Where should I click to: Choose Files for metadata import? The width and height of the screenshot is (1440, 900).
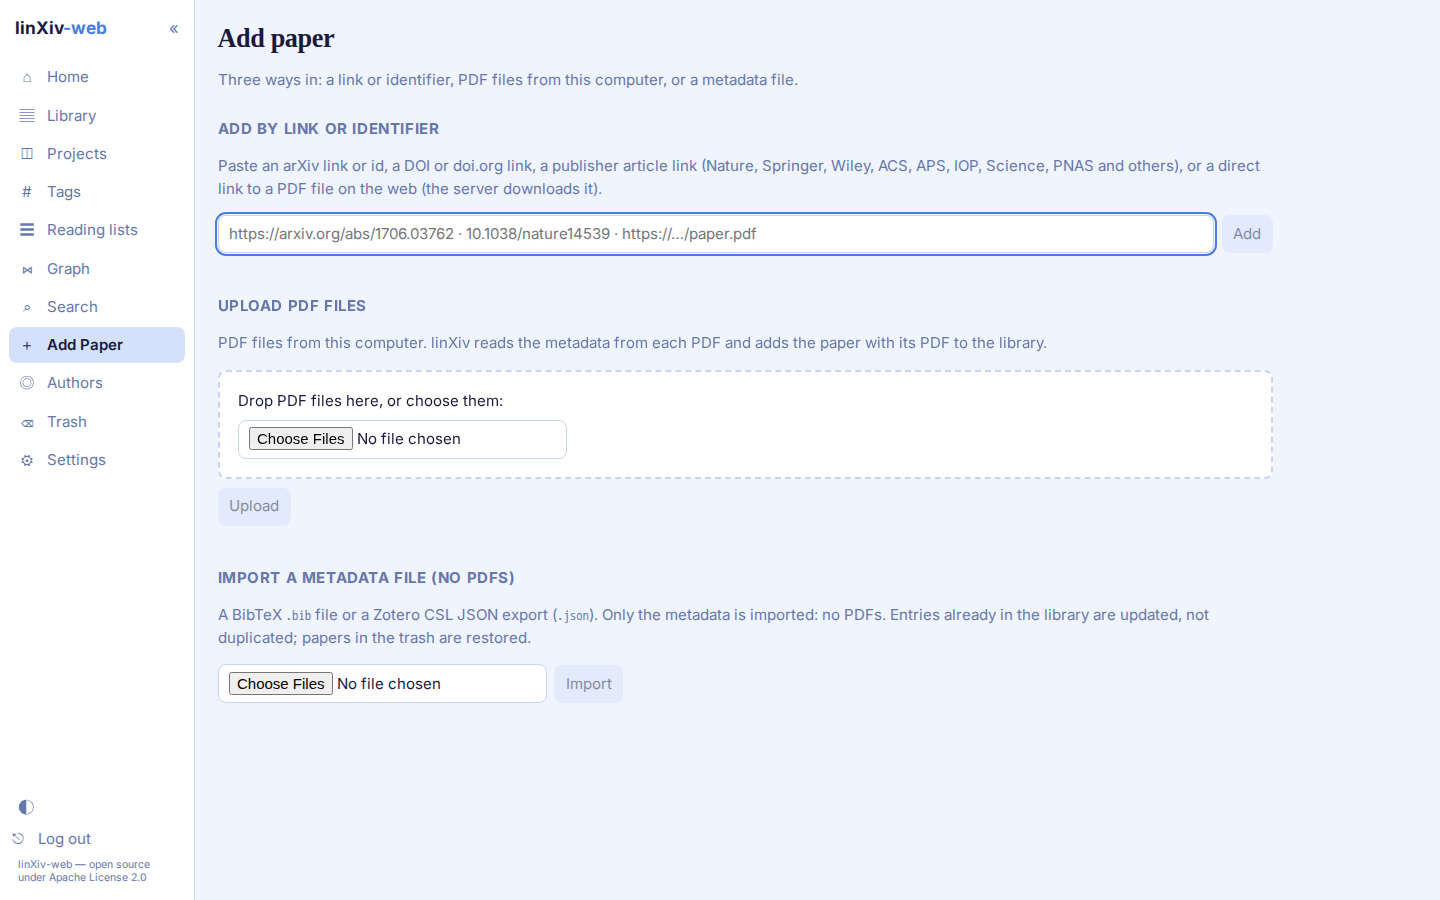click(281, 684)
